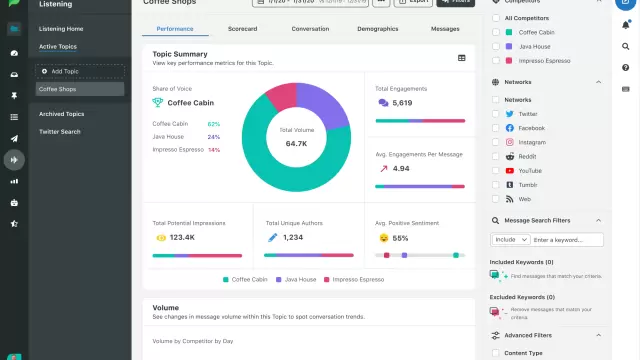This screenshot has height=360, width=640.
Task: Open the publishing paper plane sidebar icon
Action: point(14,139)
